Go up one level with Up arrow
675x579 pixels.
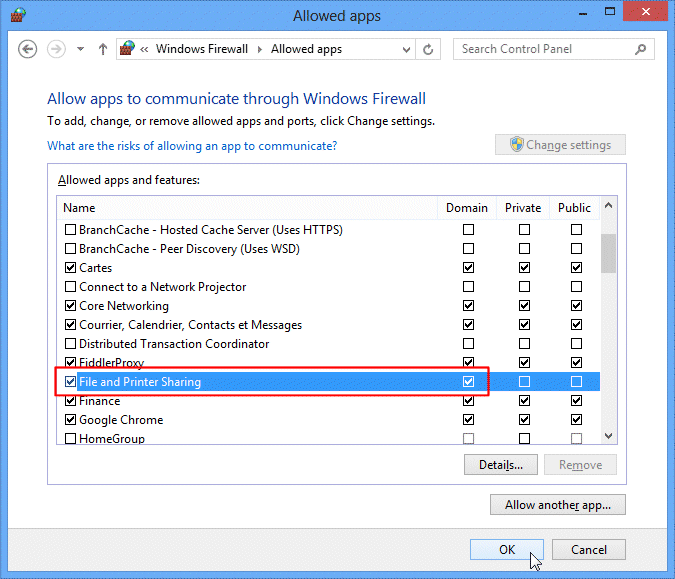[102, 49]
